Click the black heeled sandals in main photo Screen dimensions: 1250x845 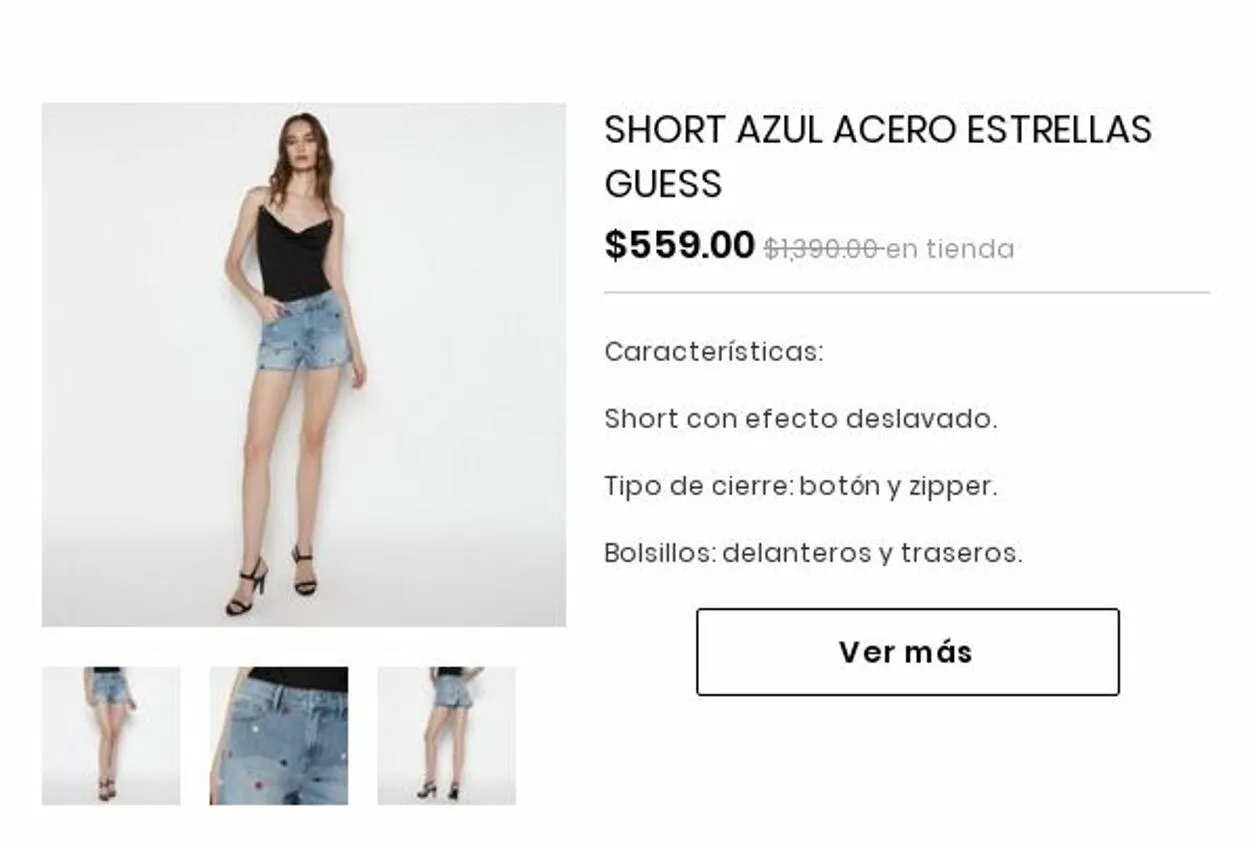coord(272,583)
